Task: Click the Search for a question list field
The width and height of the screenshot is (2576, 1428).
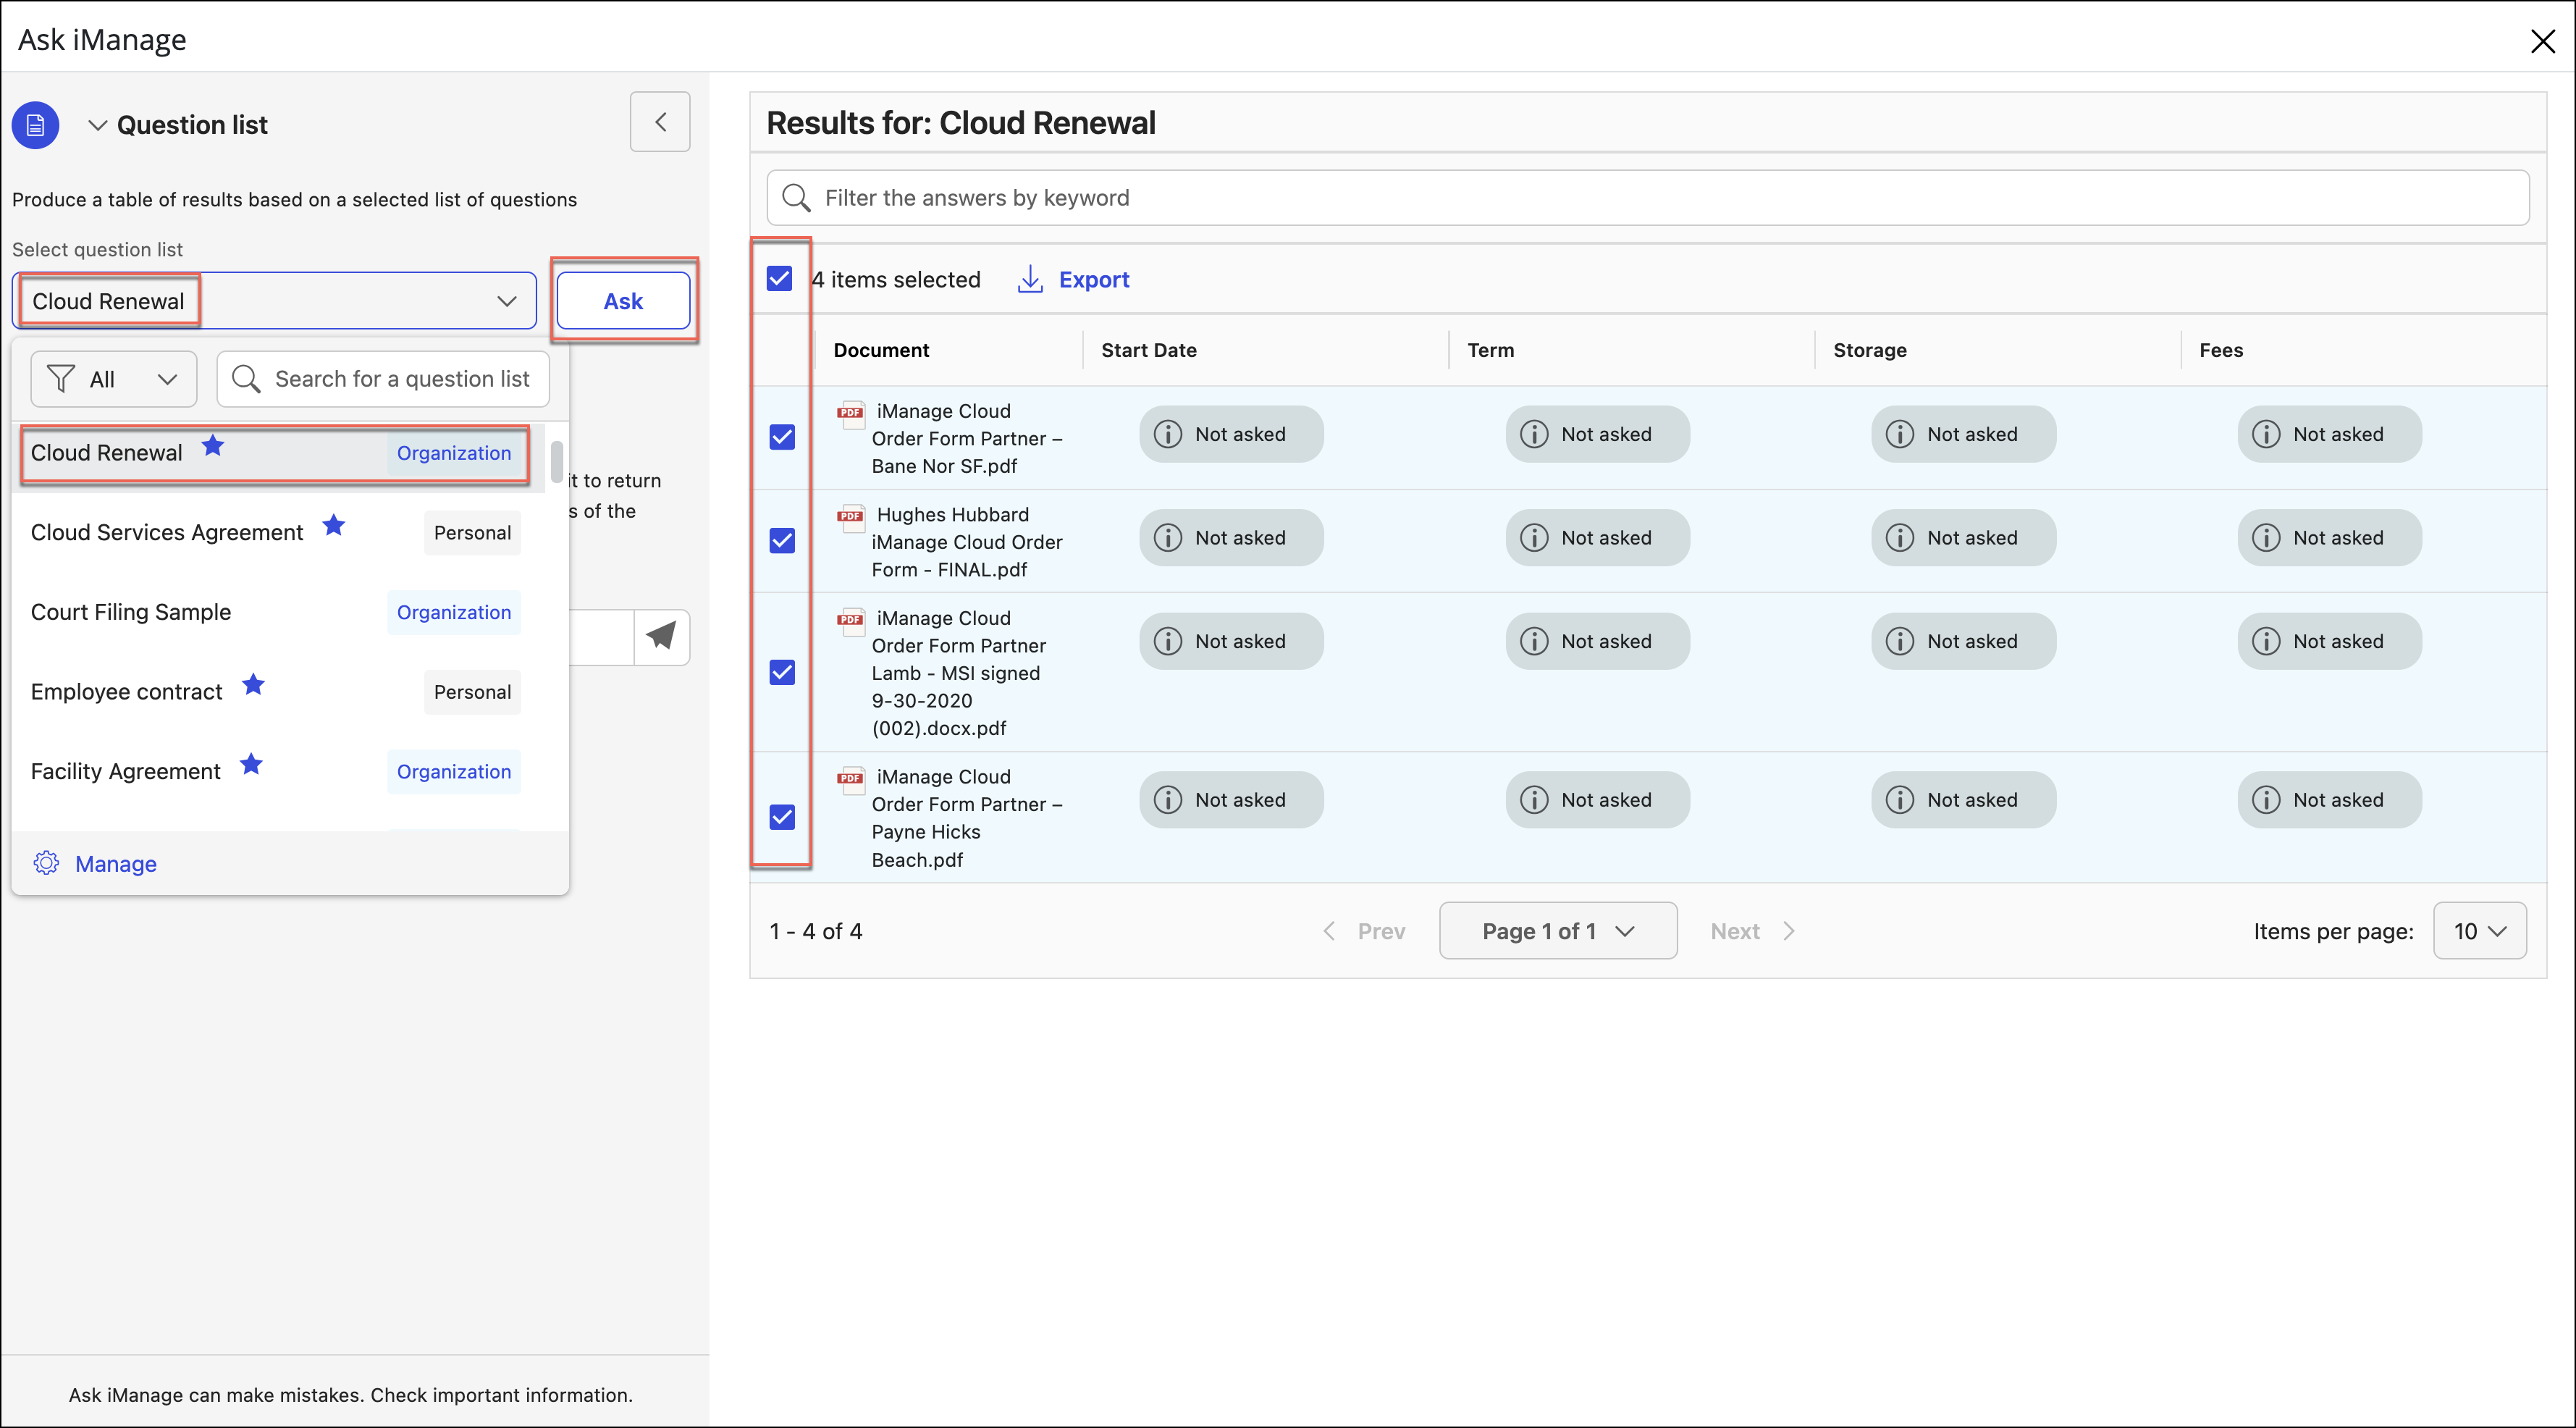Action: click(x=383, y=379)
